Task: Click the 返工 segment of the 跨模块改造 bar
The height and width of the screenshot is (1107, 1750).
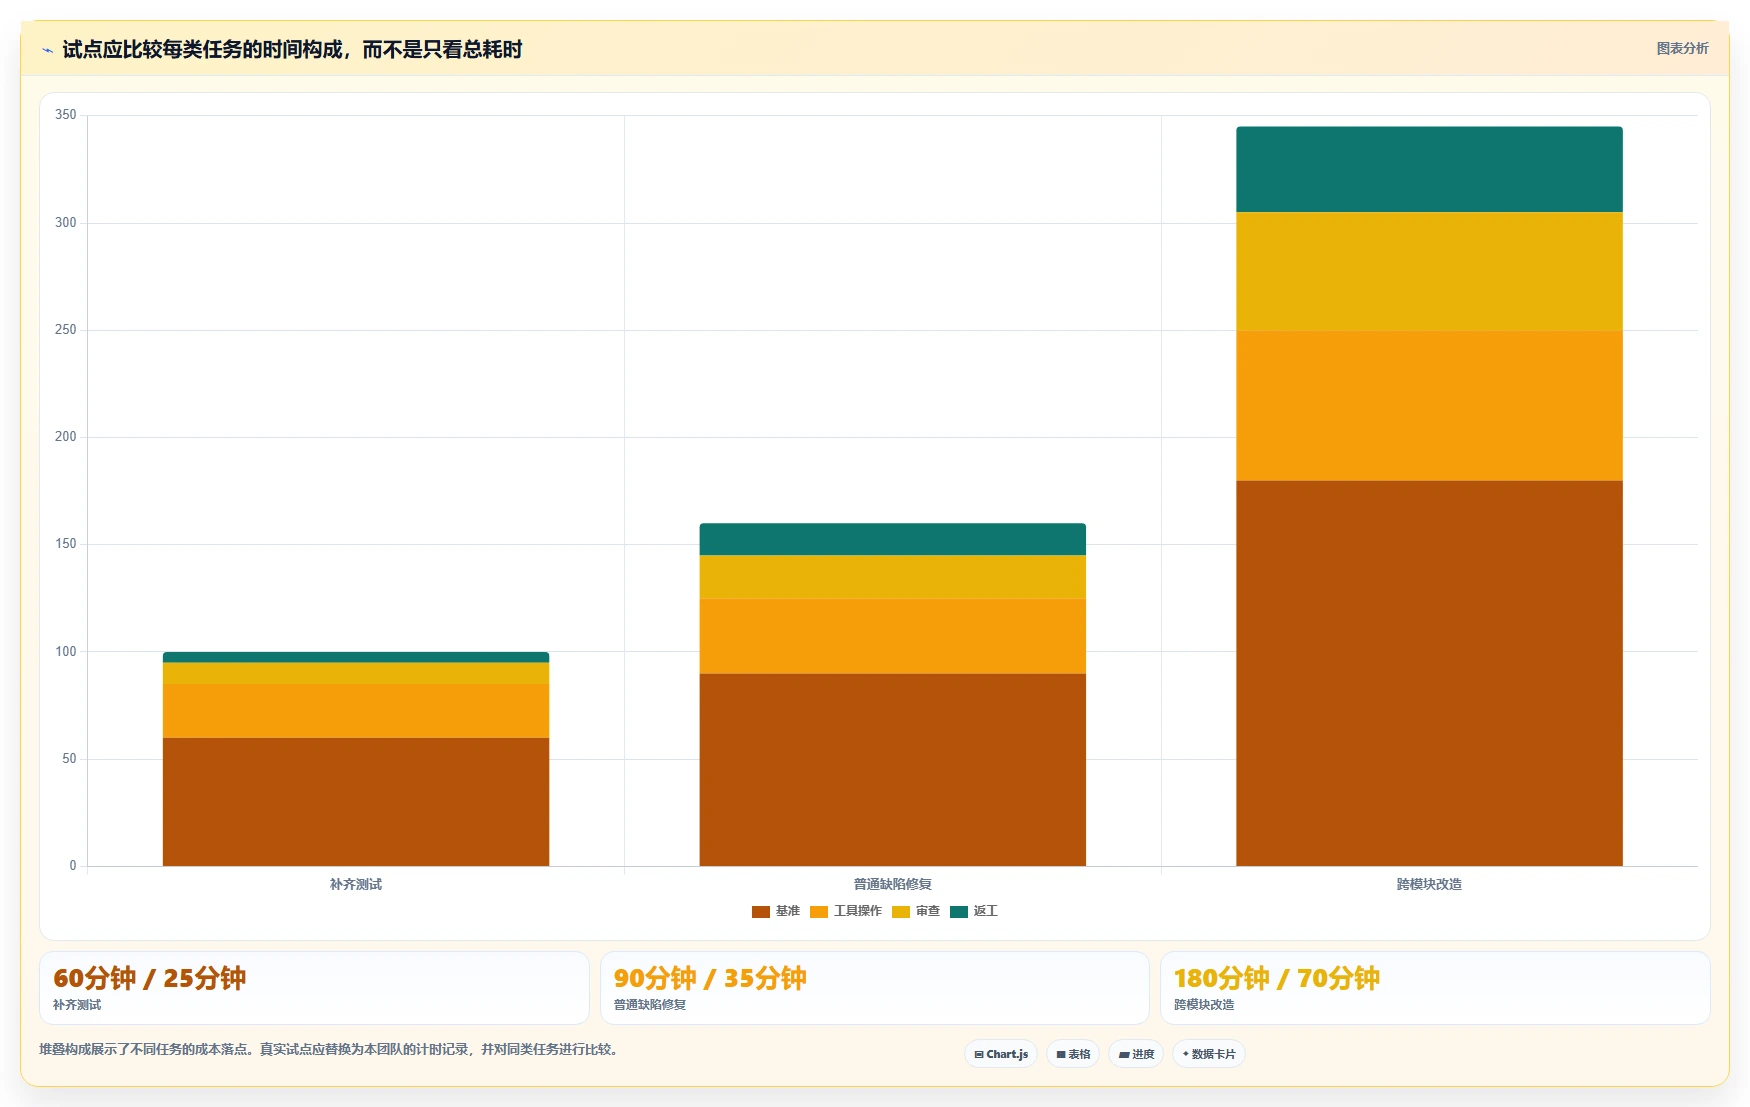Action: pos(1429,169)
